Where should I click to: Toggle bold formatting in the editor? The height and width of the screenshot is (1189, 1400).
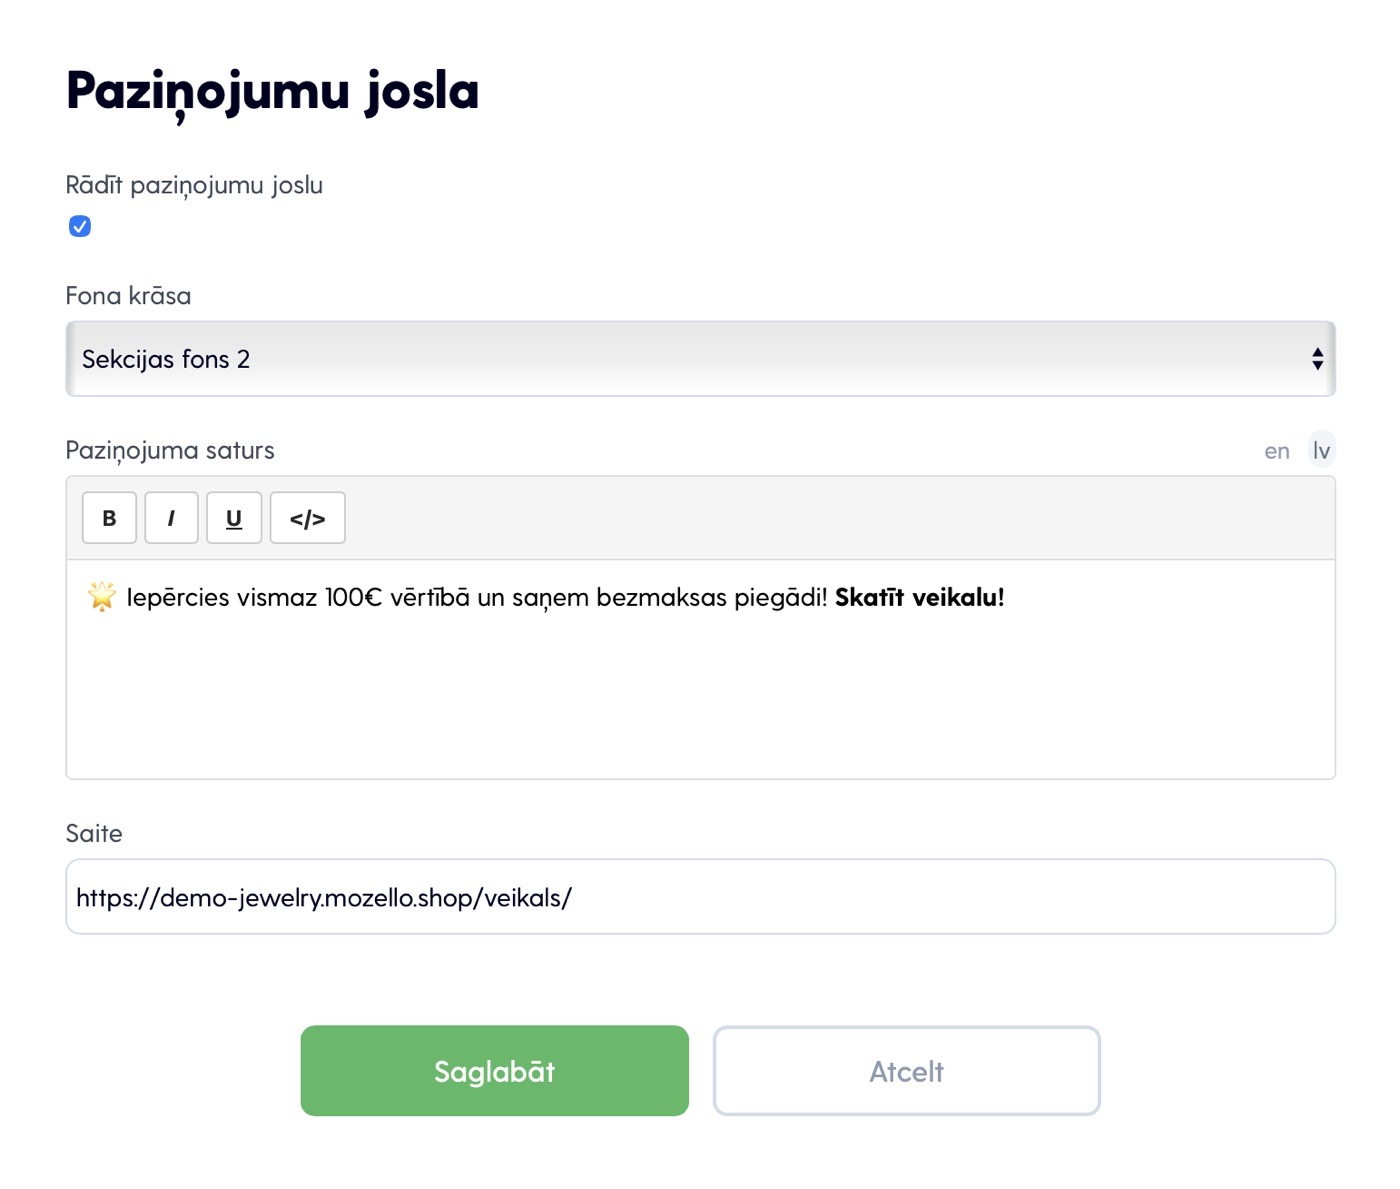tap(109, 518)
